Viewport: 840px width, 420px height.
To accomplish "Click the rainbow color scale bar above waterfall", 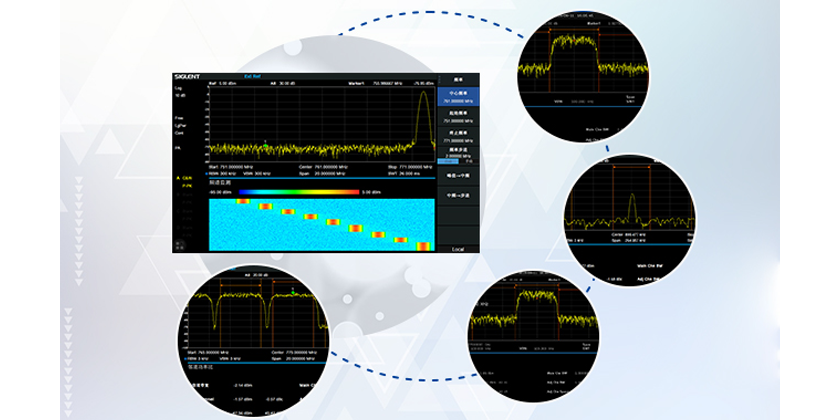I will [299, 191].
